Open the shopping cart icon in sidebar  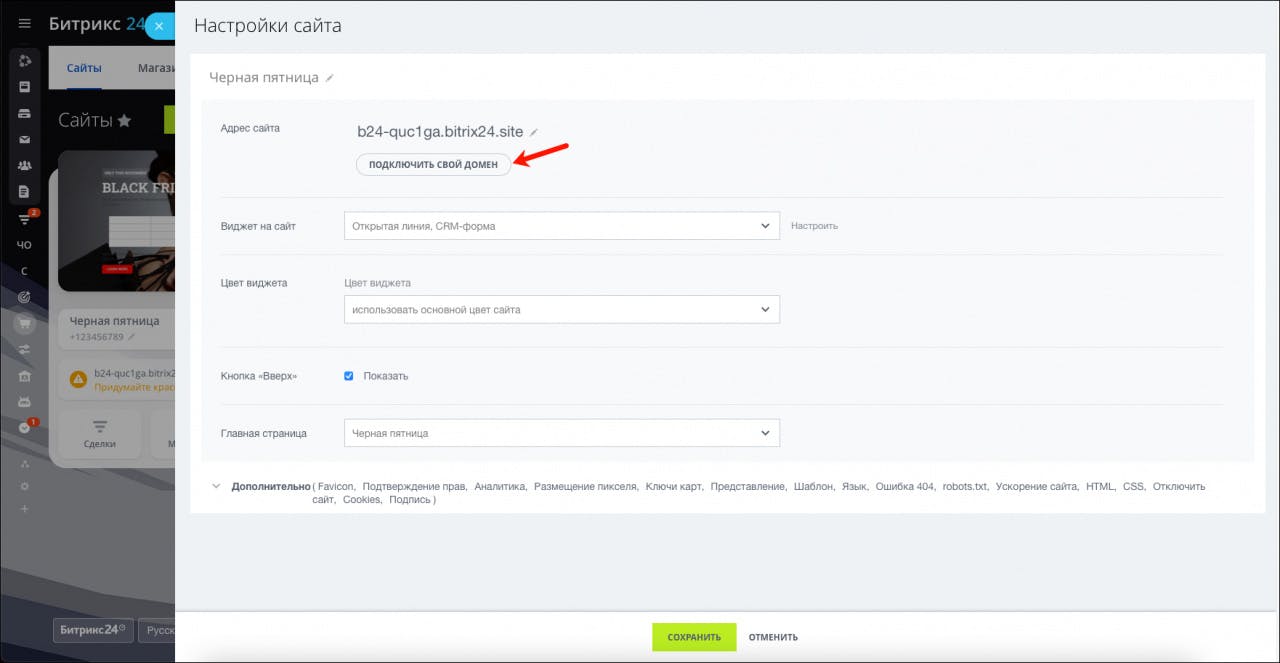point(25,324)
